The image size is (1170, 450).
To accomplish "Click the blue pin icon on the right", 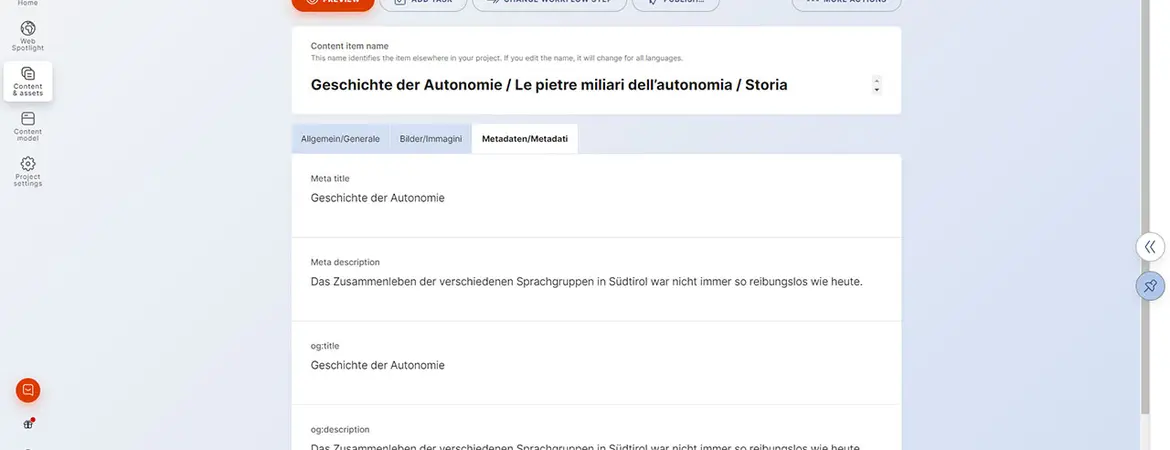I will pos(1150,286).
